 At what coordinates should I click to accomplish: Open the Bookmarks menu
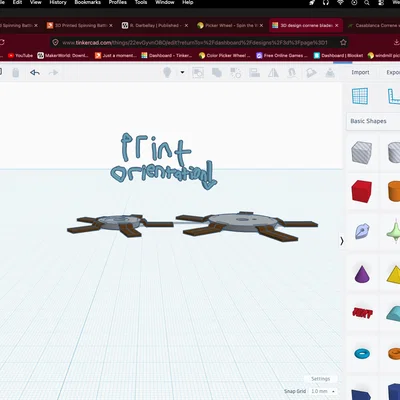(x=88, y=2)
